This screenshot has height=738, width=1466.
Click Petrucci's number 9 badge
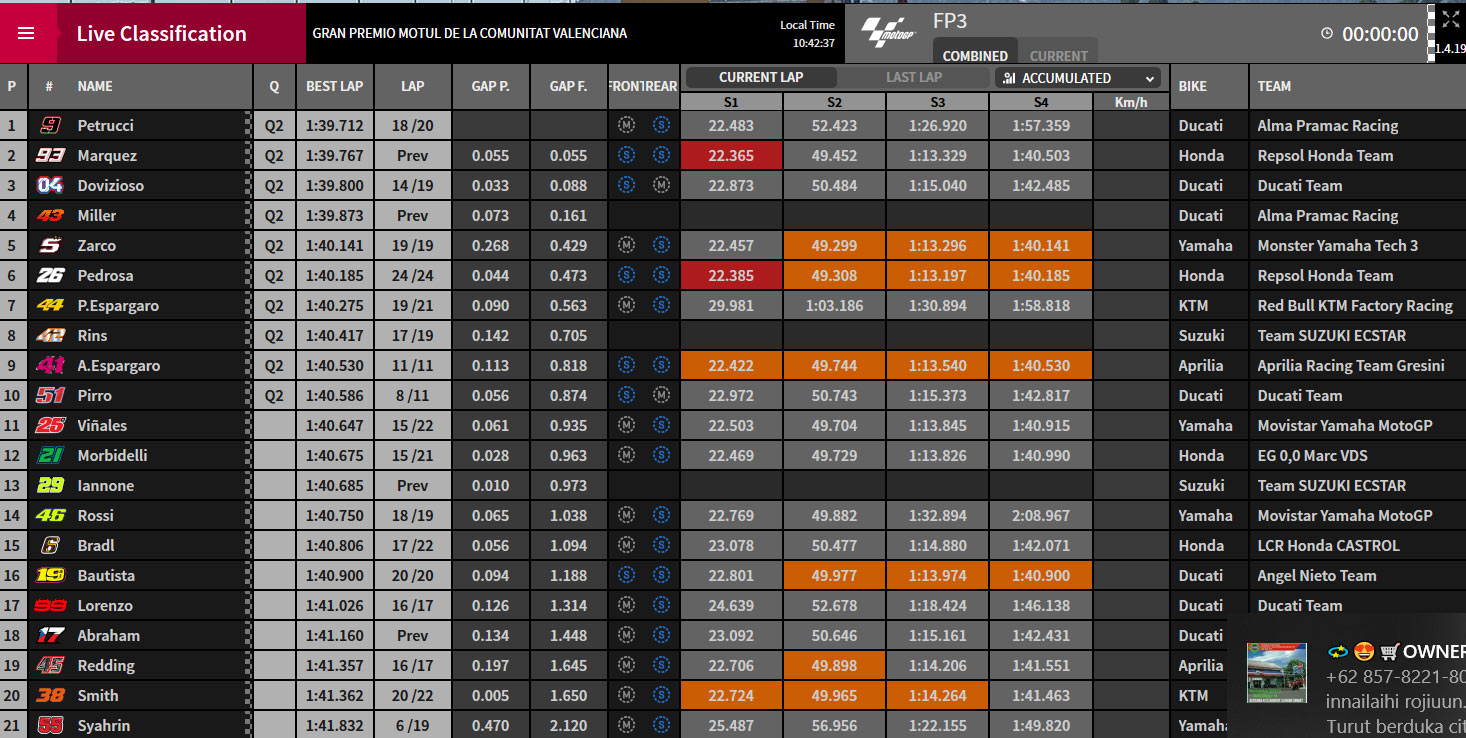point(50,125)
